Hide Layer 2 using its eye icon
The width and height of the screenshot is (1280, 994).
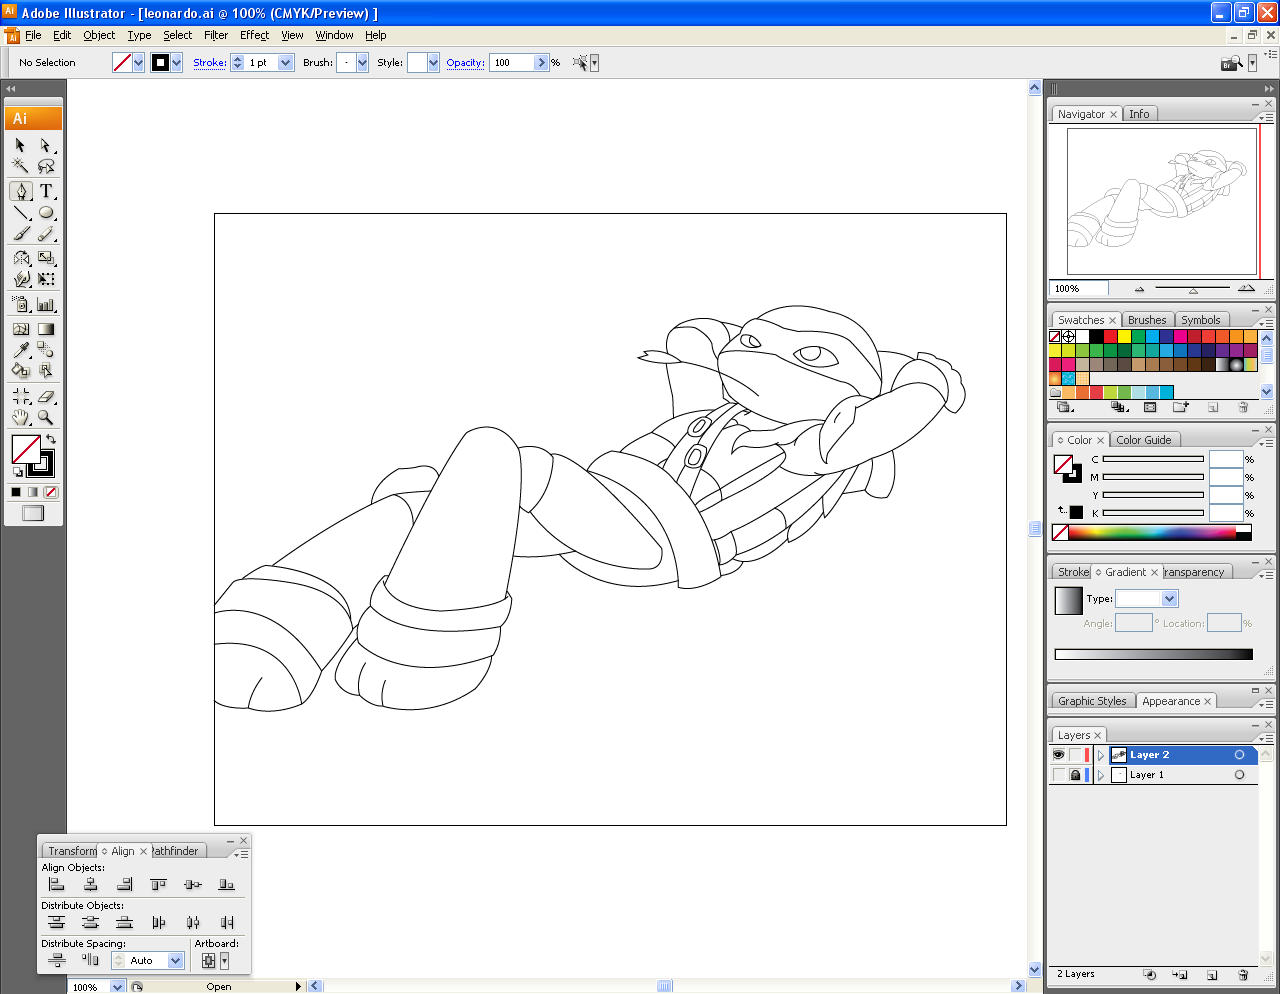(x=1059, y=755)
